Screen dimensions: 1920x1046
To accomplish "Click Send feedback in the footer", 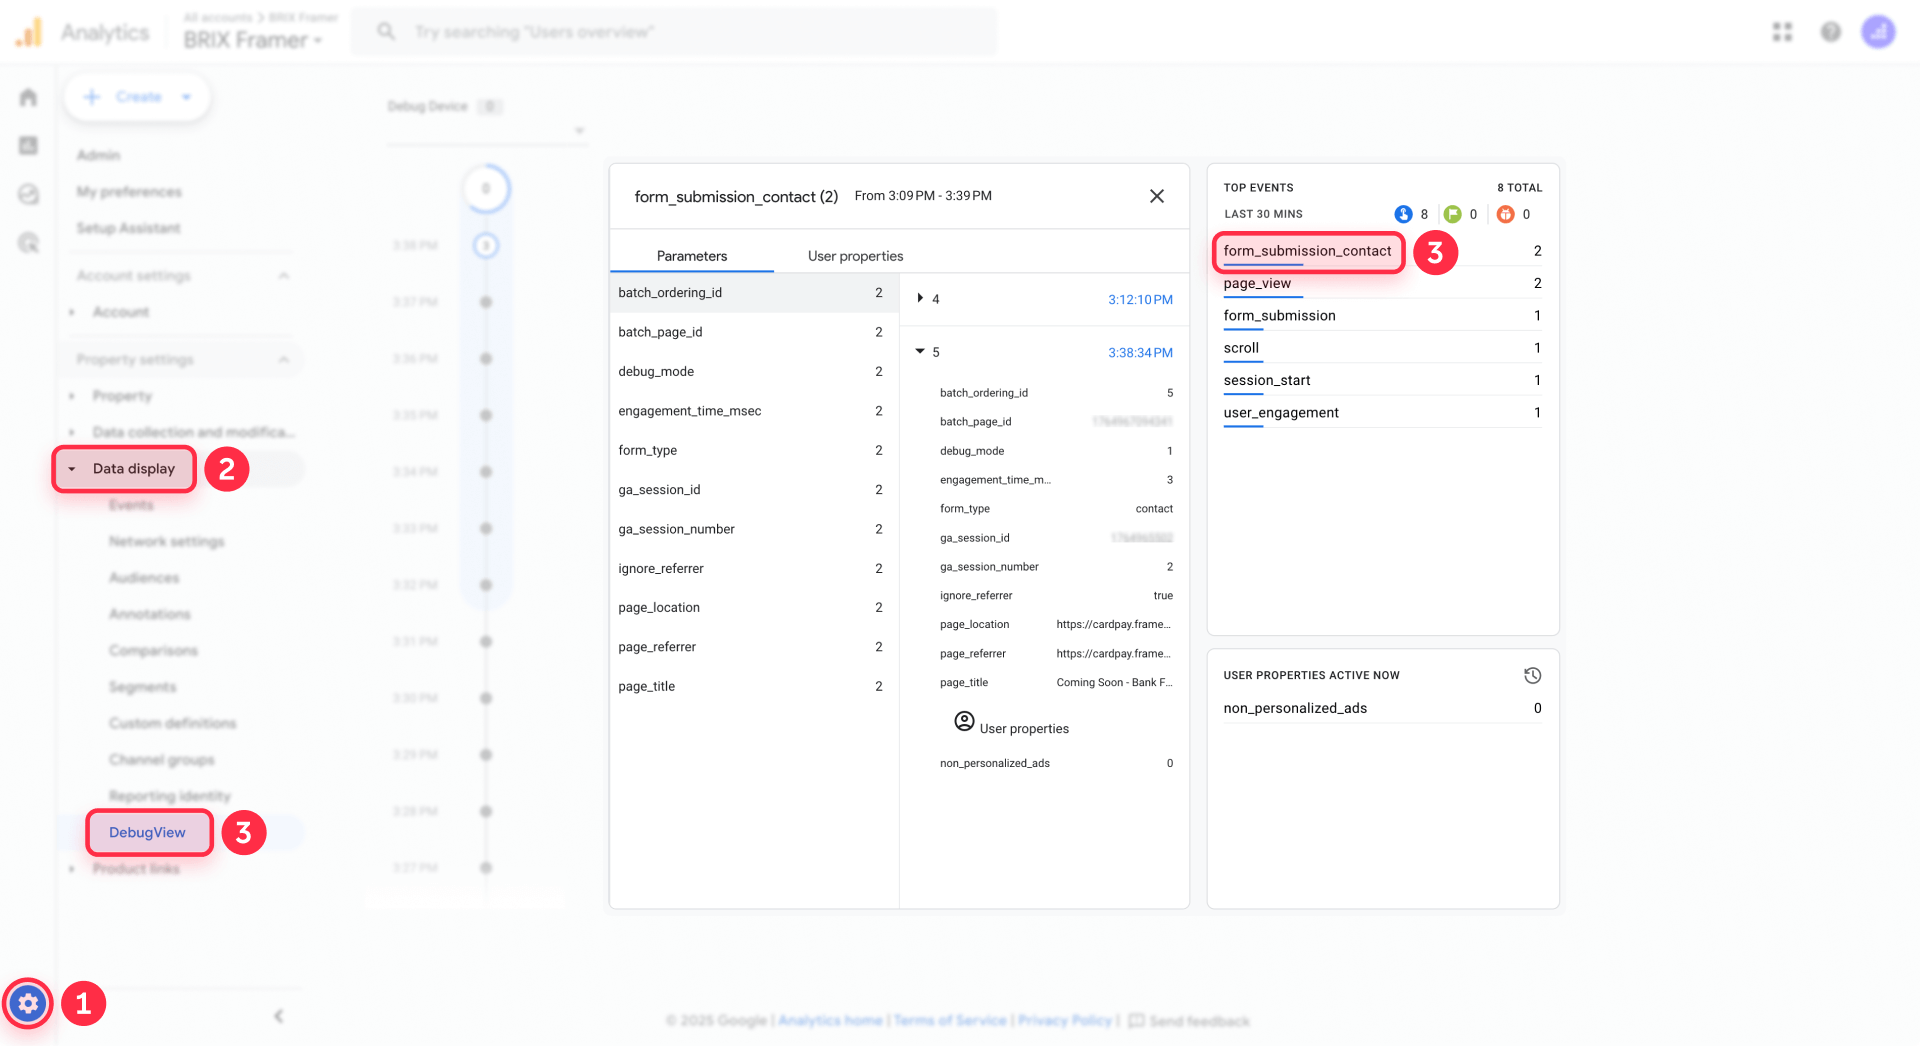I will point(1189,1021).
